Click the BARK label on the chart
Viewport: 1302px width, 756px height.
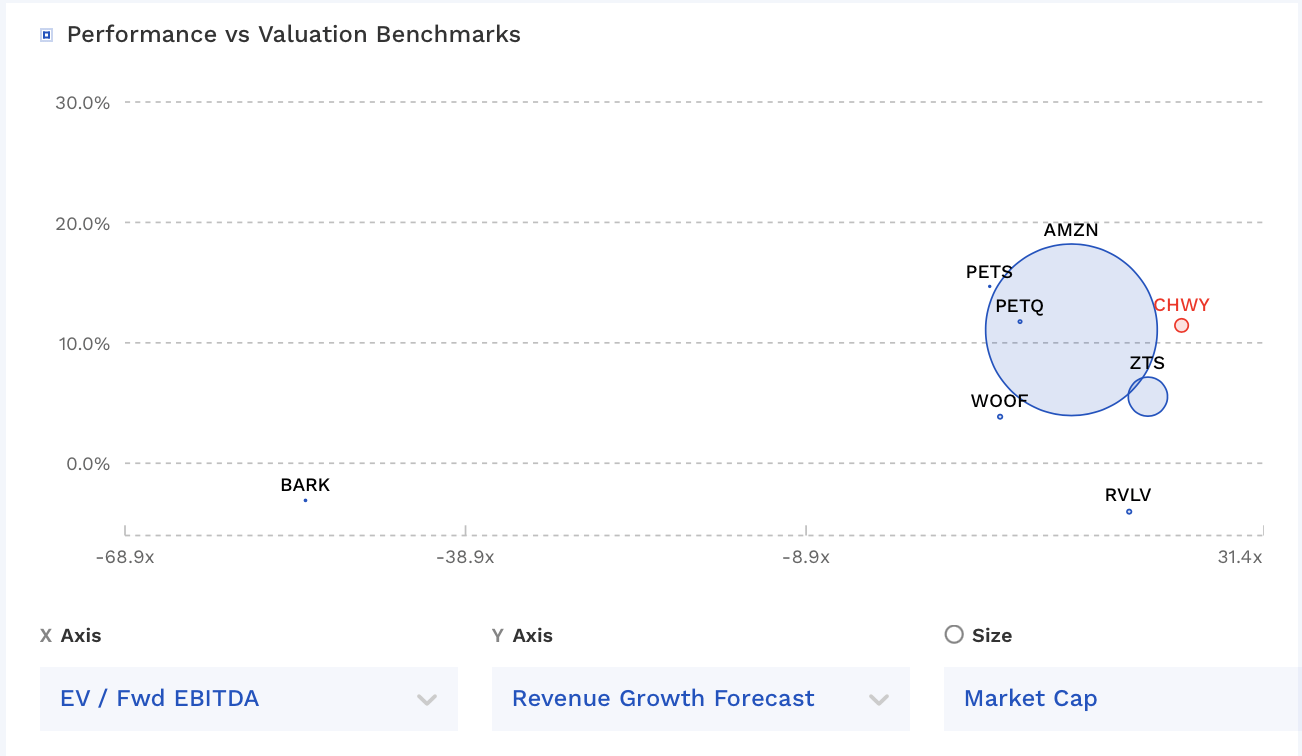click(305, 485)
